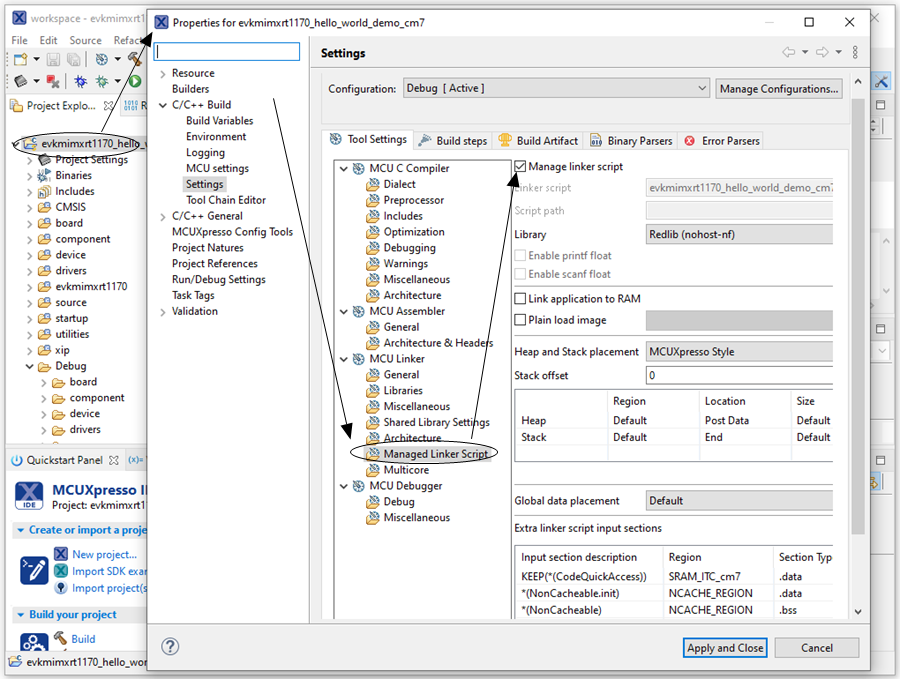
Task: Select Tool Chain Editor in properties tree
Action: (x=226, y=200)
